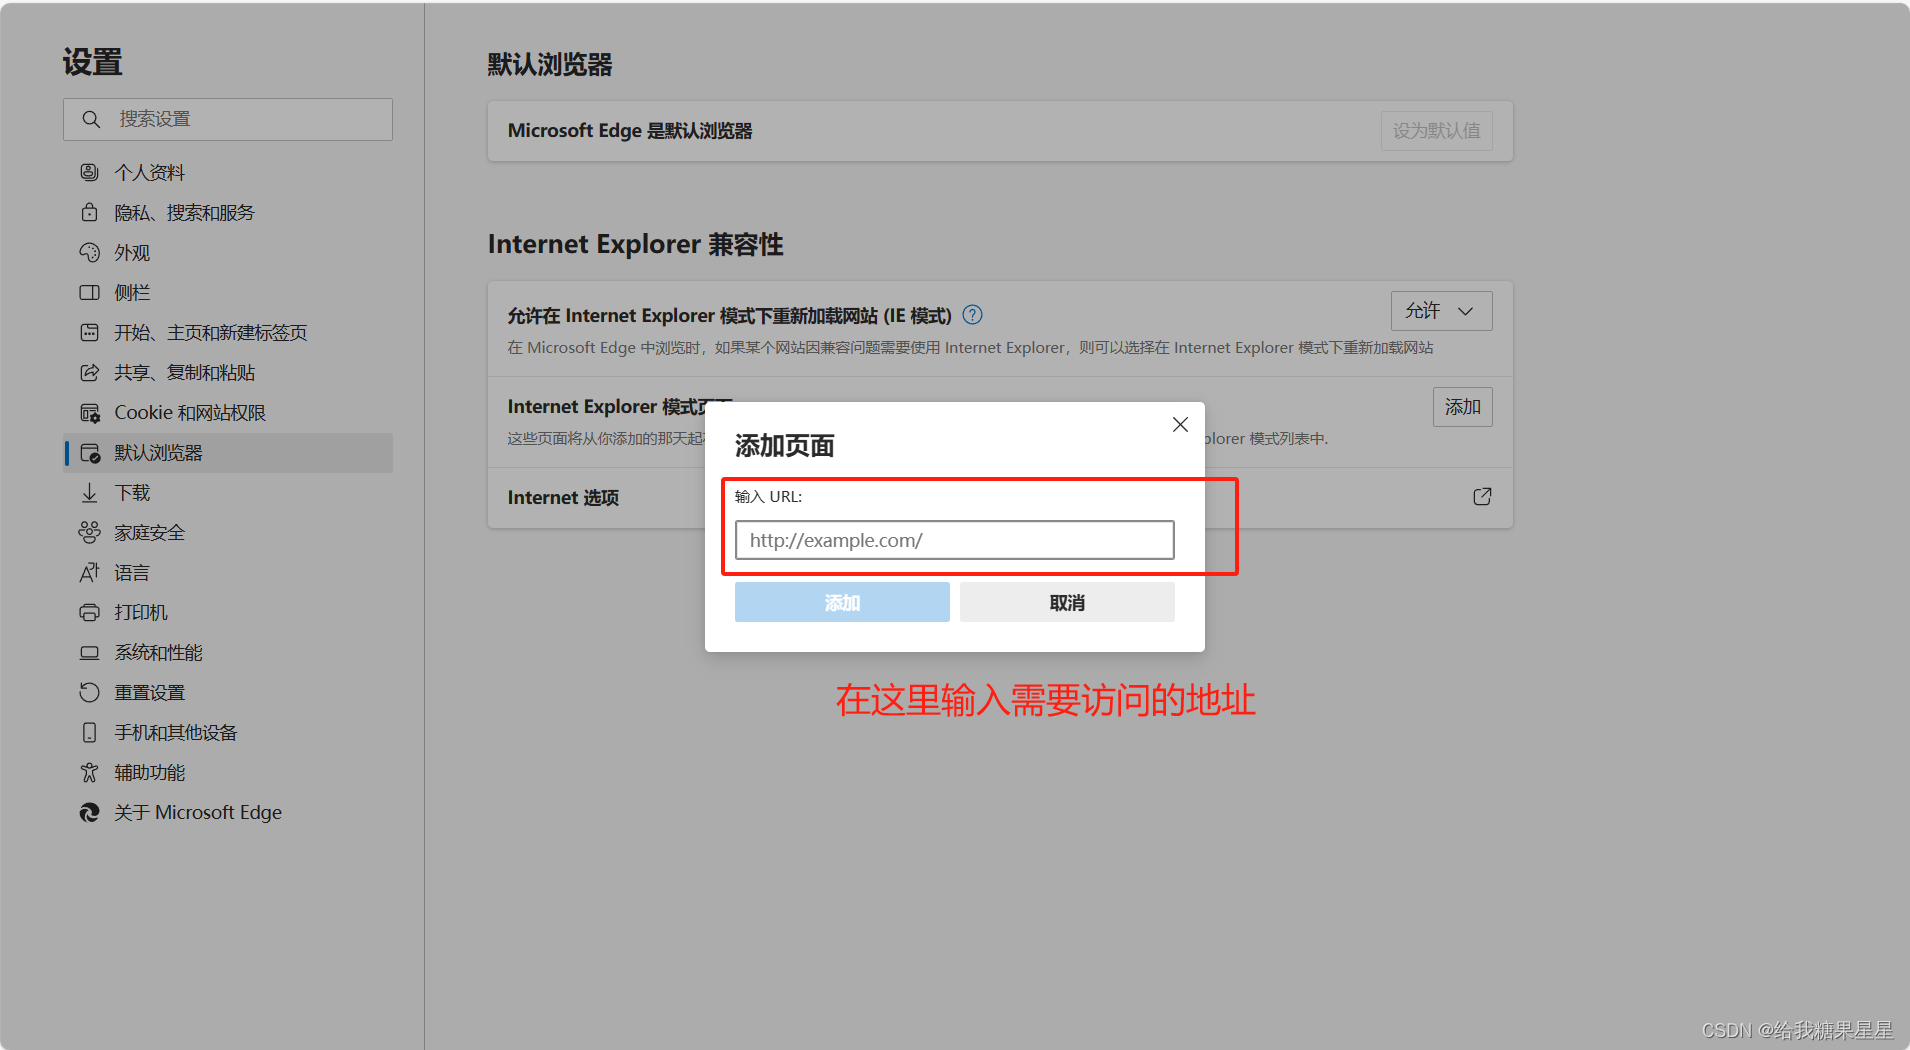Open 手机和其他设备 settings

coord(228,732)
